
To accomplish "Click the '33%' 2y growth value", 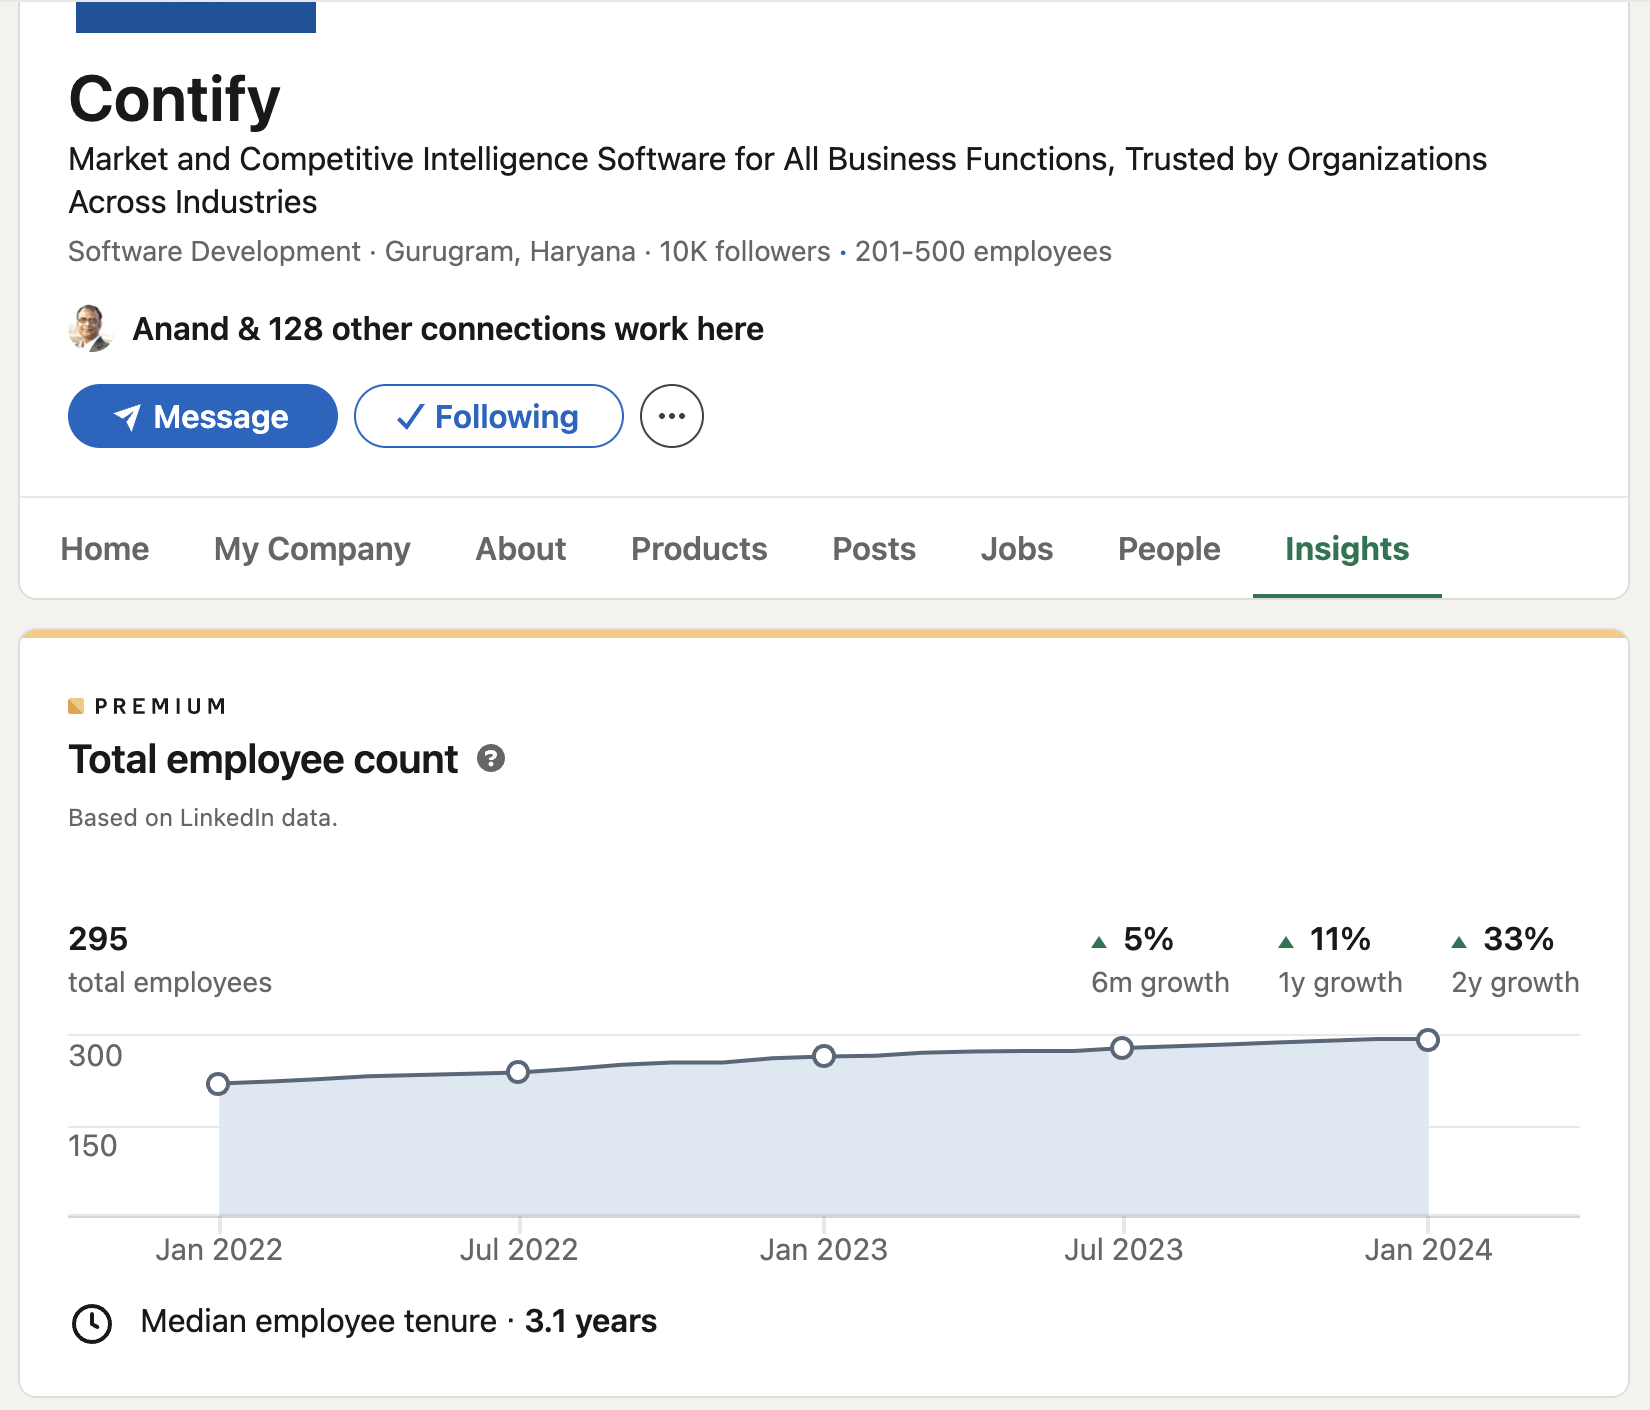I will point(1518,939).
